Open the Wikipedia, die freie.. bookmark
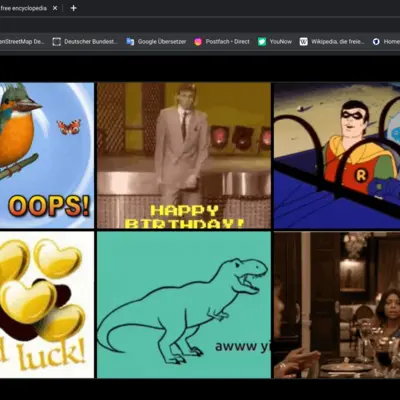400x400 pixels. coord(332,42)
